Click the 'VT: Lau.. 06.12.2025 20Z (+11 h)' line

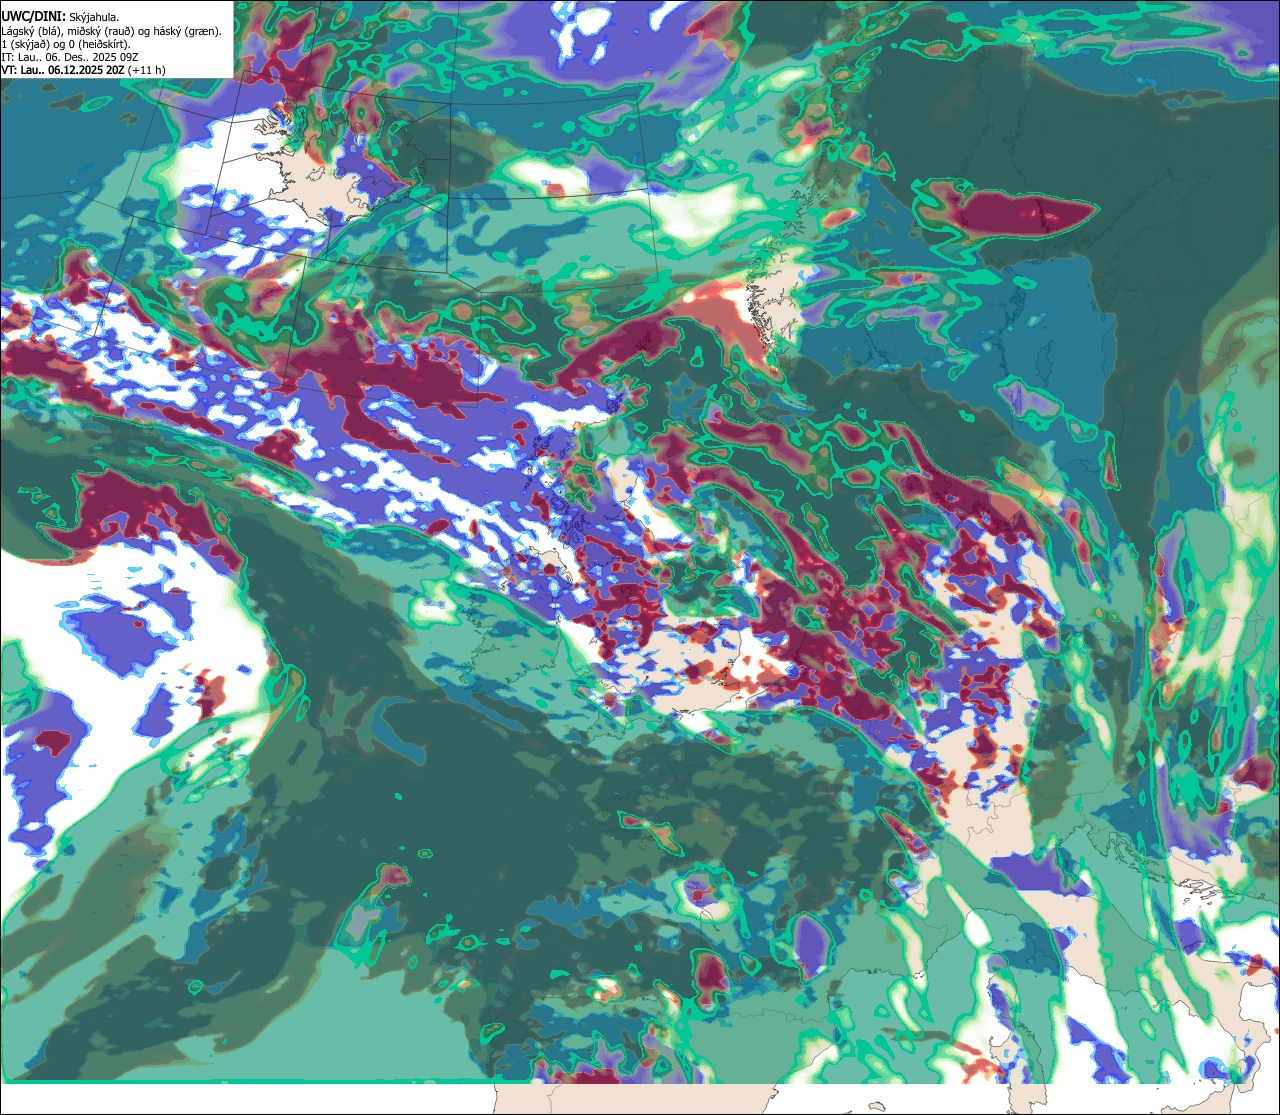(x=83, y=70)
